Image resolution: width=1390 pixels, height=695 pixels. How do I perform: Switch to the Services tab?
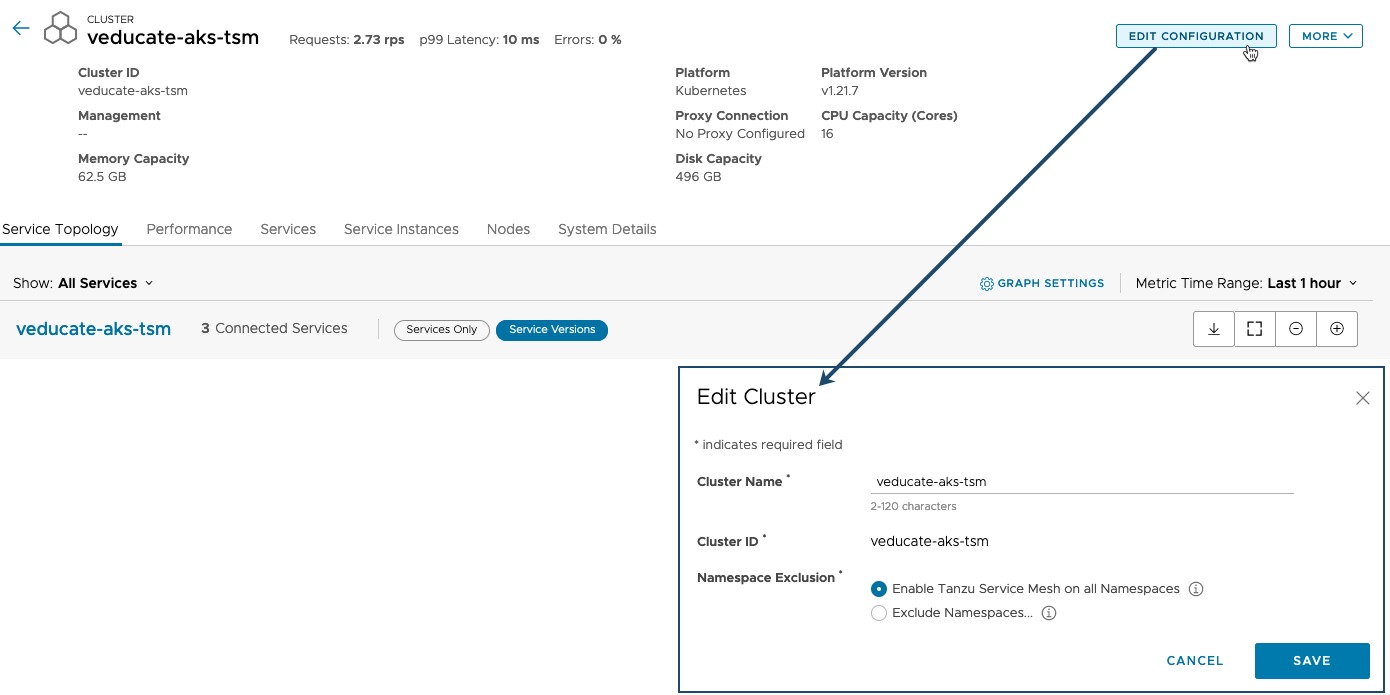288,229
